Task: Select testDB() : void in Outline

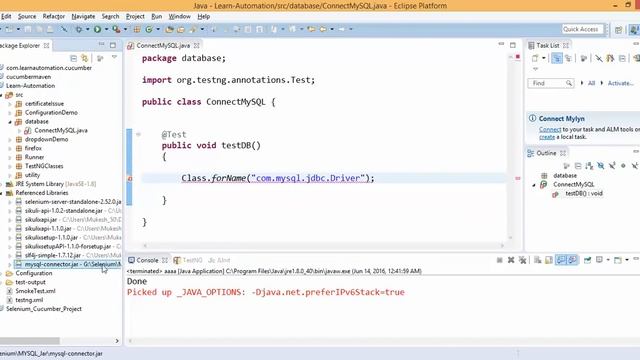Action: coord(584,193)
